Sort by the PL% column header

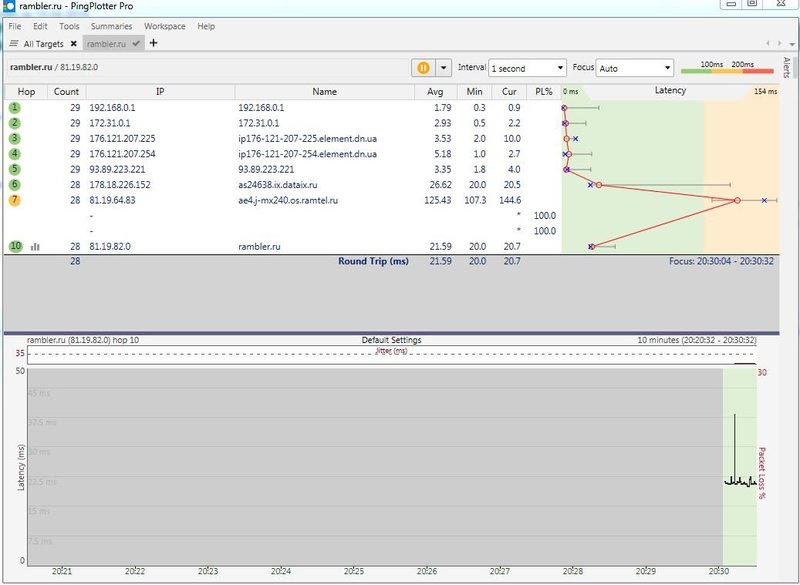click(x=544, y=92)
